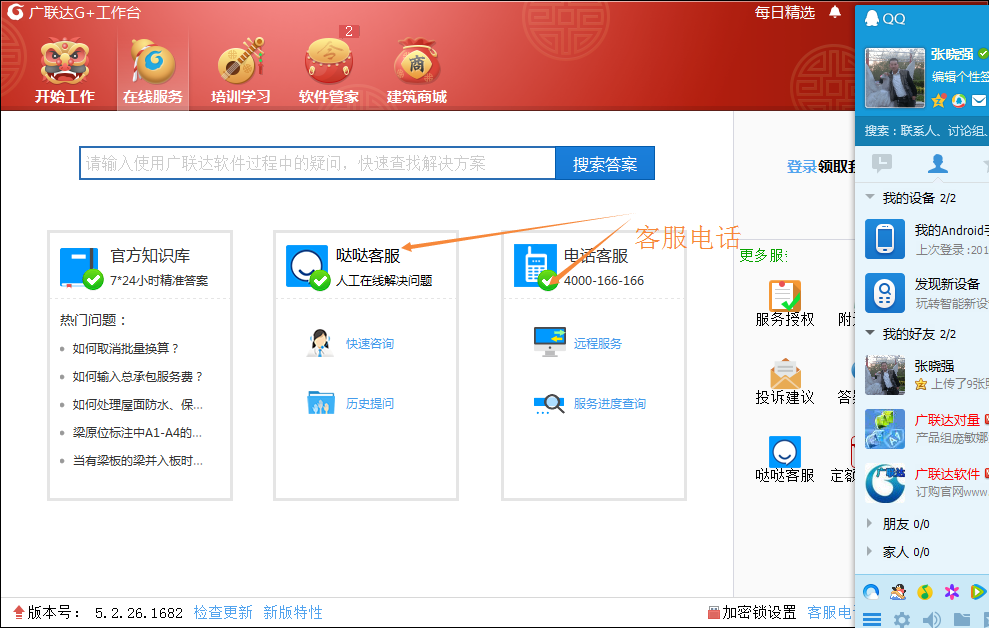Click the 4000-166-166 phone number
The height and width of the screenshot is (628, 989).
[x=604, y=281]
